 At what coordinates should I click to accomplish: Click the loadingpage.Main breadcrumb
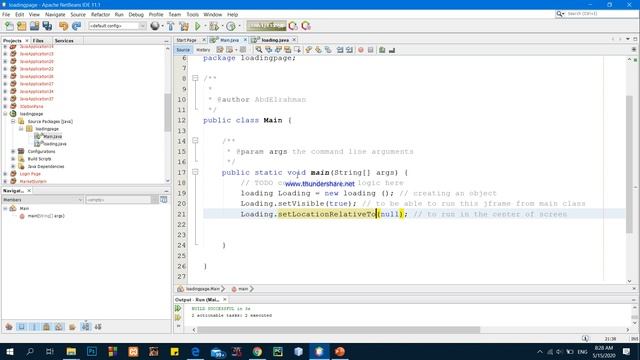pyautogui.click(x=202, y=289)
